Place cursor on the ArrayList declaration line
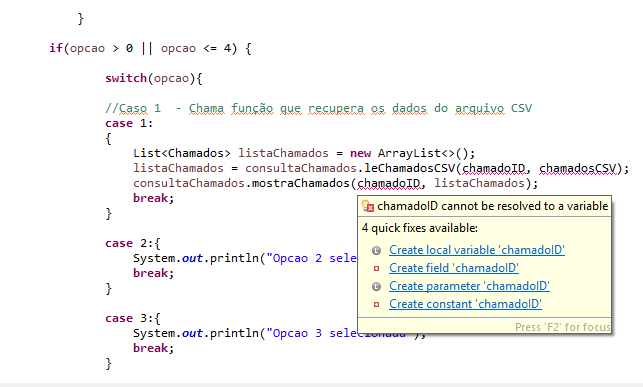 pyautogui.click(x=304, y=153)
